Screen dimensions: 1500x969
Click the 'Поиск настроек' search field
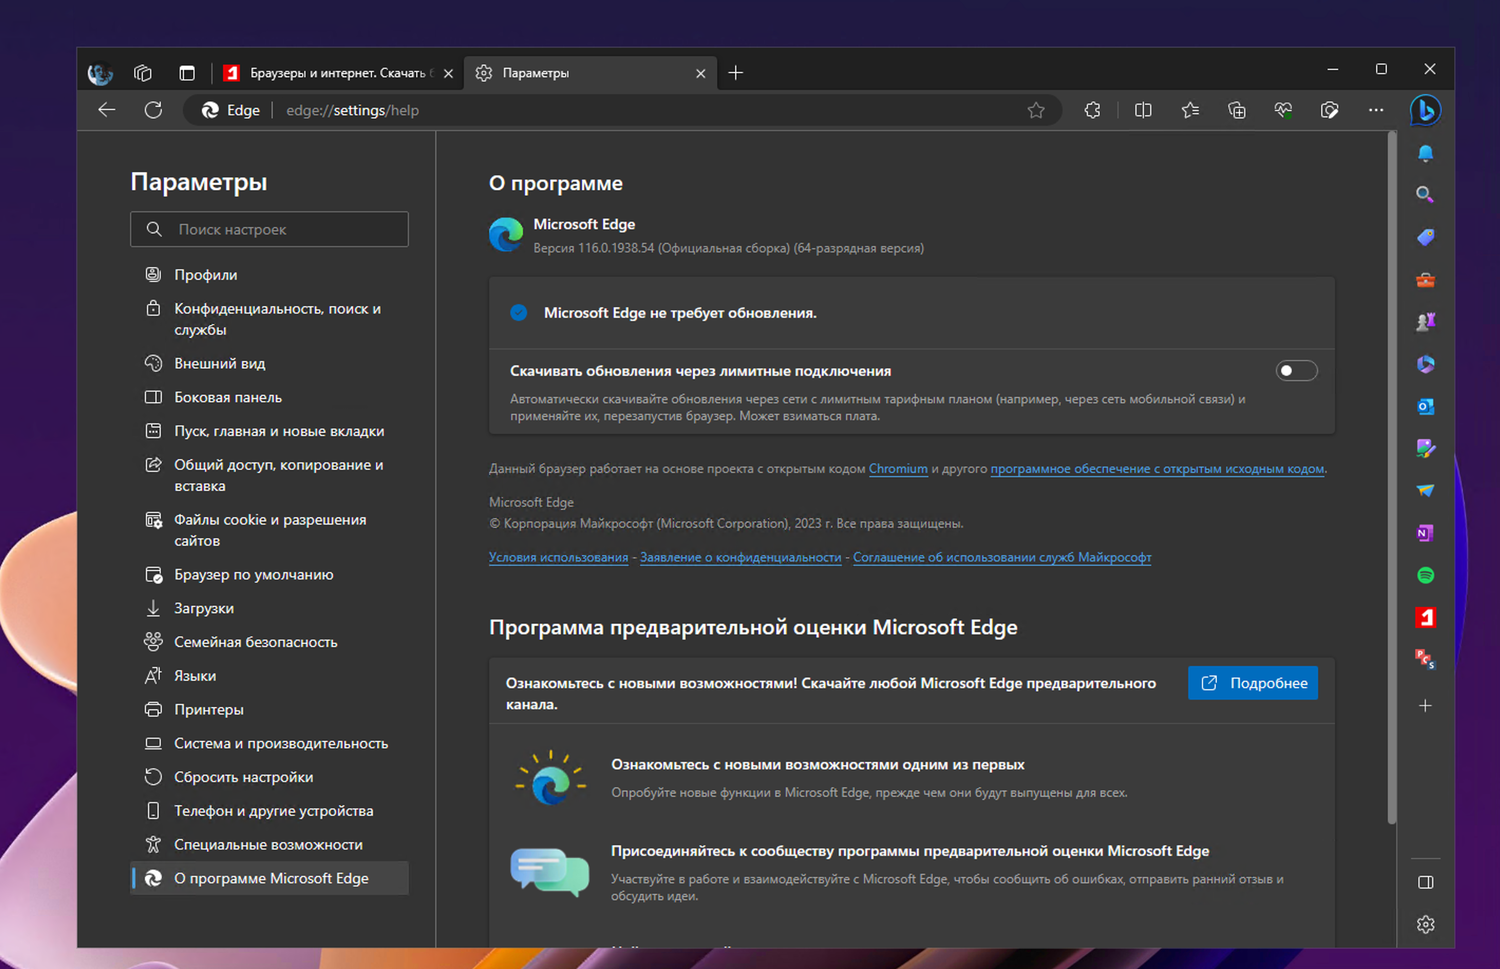269,229
